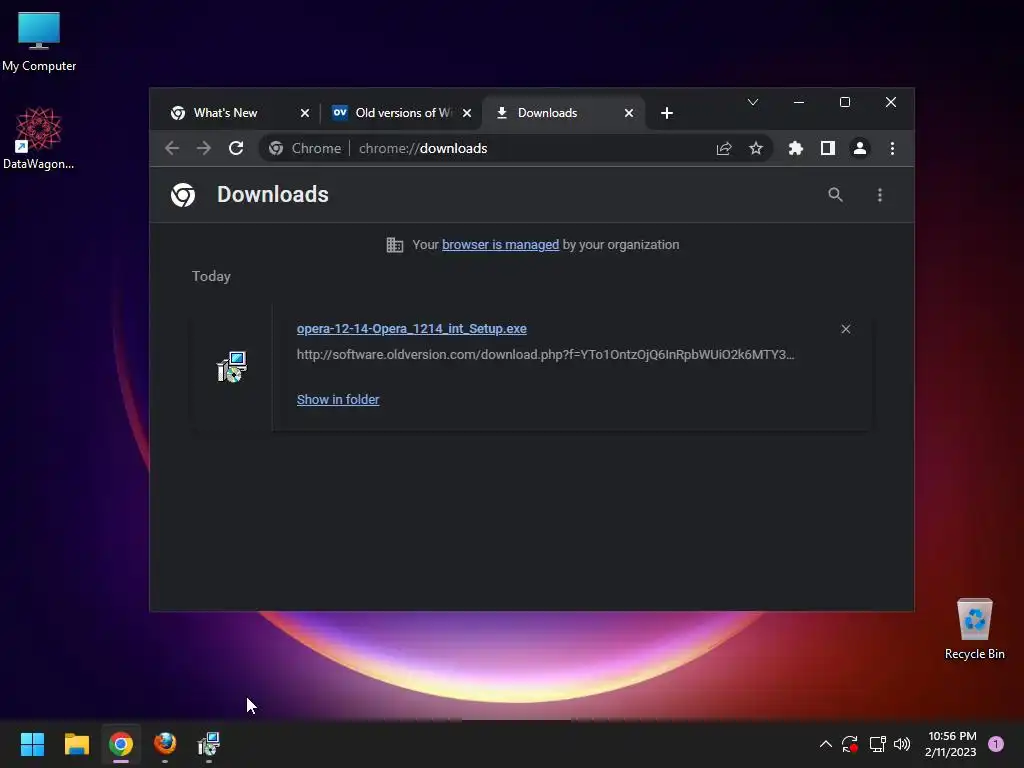The width and height of the screenshot is (1024, 768).
Task: Click the Chrome taskbar icon
Action: 121,744
